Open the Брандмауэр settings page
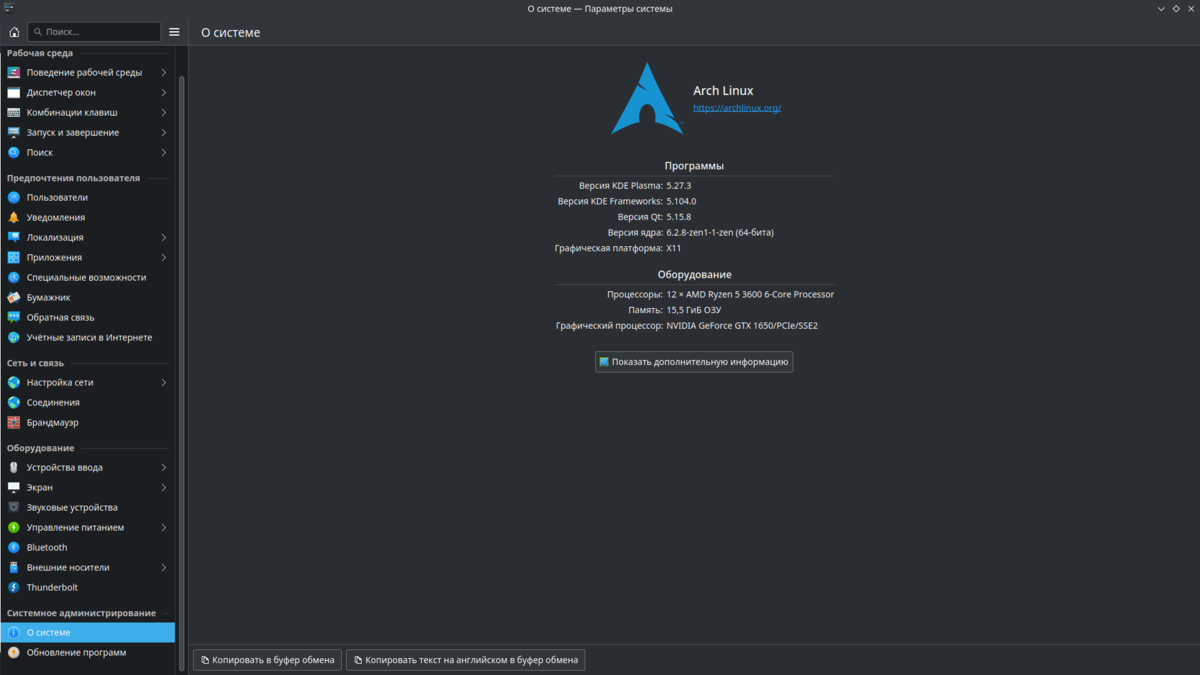 pyautogui.click(x=88, y=422)
